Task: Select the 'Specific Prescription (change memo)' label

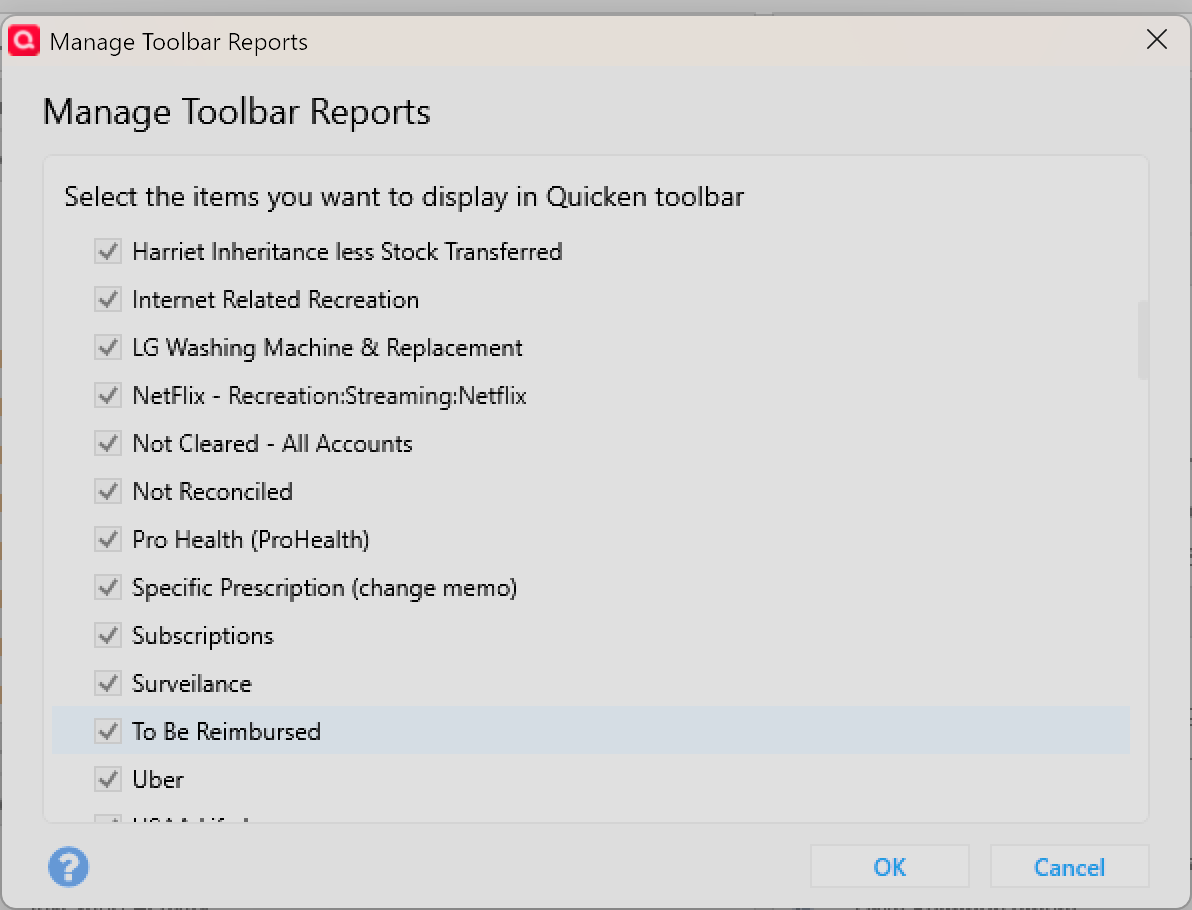Action: [325, 588]
